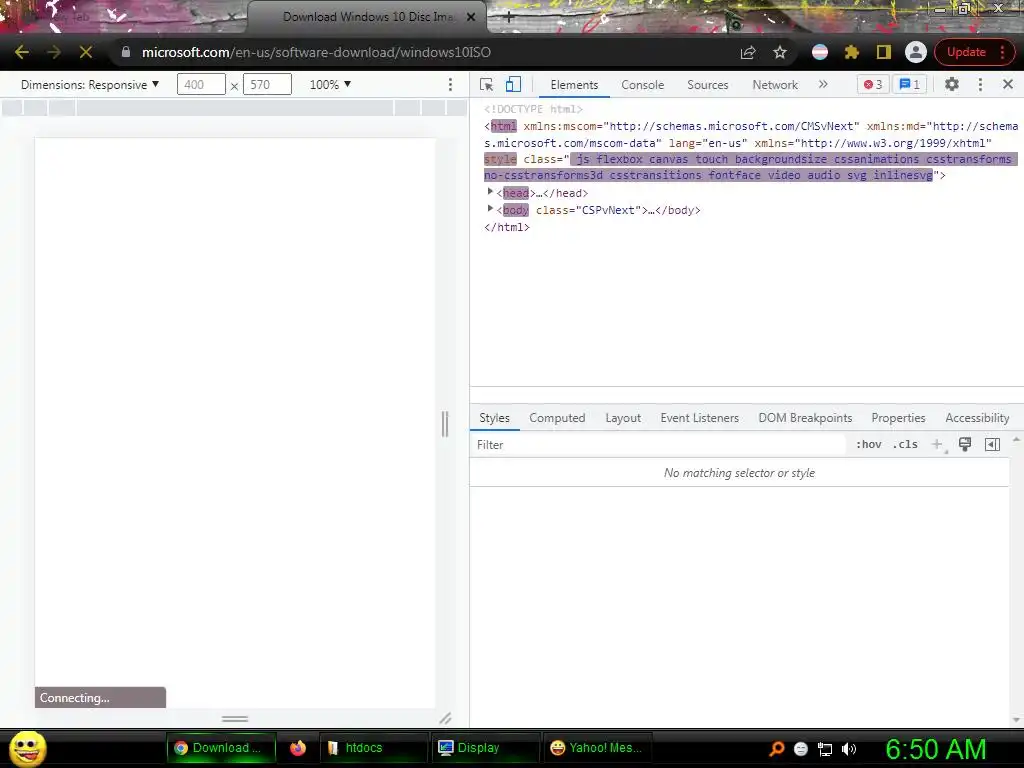Toggle Chrome side panel icon
This screenshot has height=768, width=1024.
tap(884, 52)
